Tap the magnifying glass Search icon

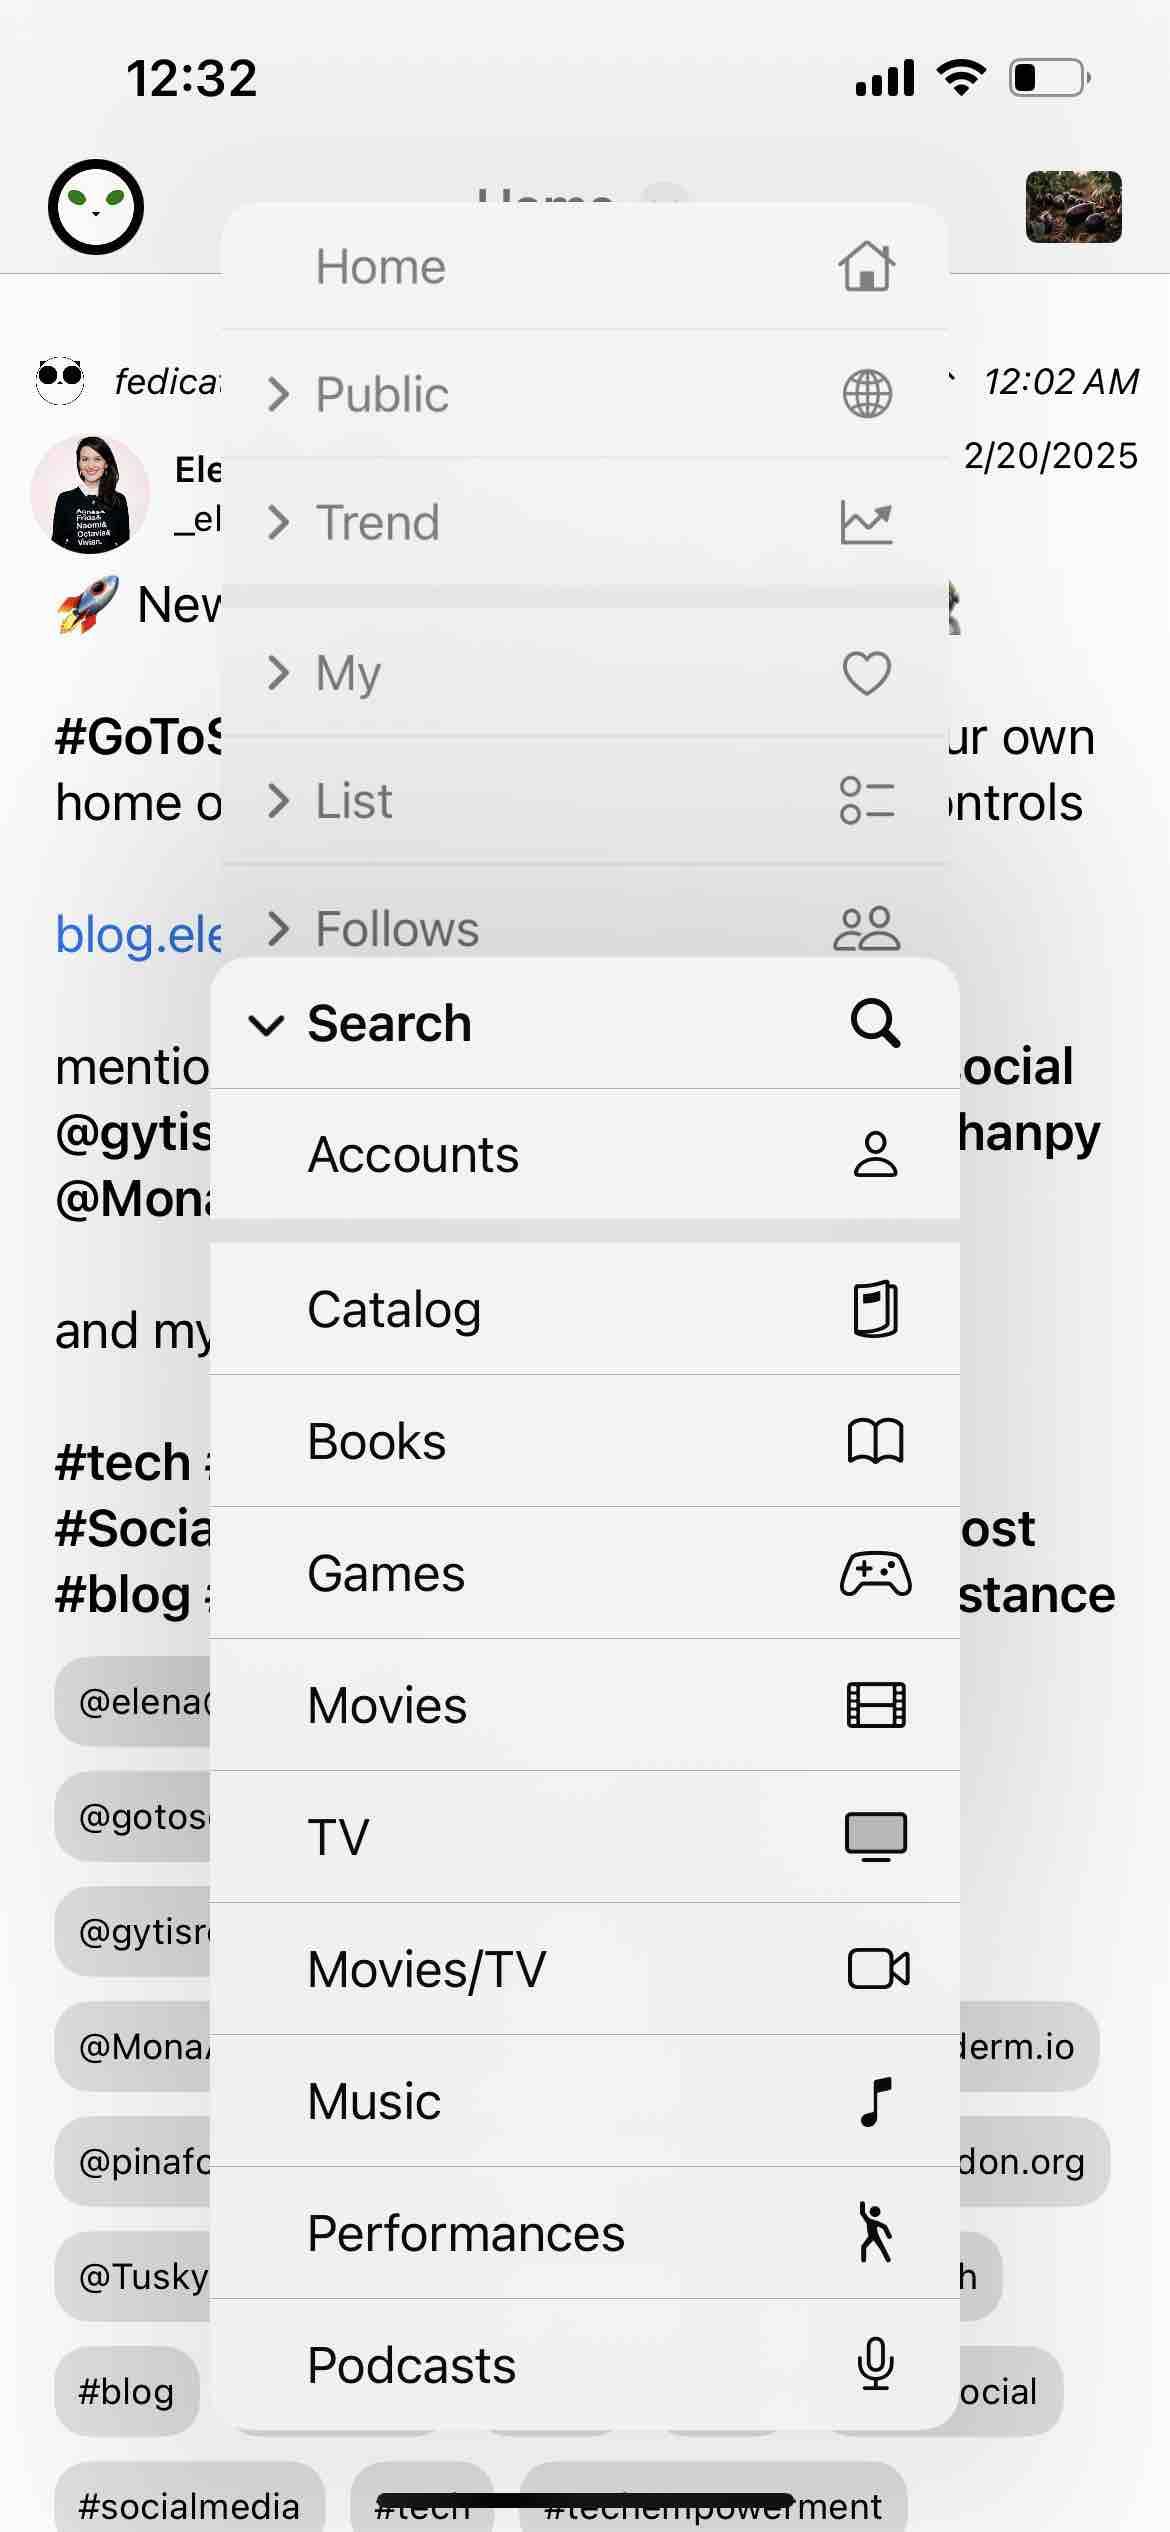point(875,1023)
